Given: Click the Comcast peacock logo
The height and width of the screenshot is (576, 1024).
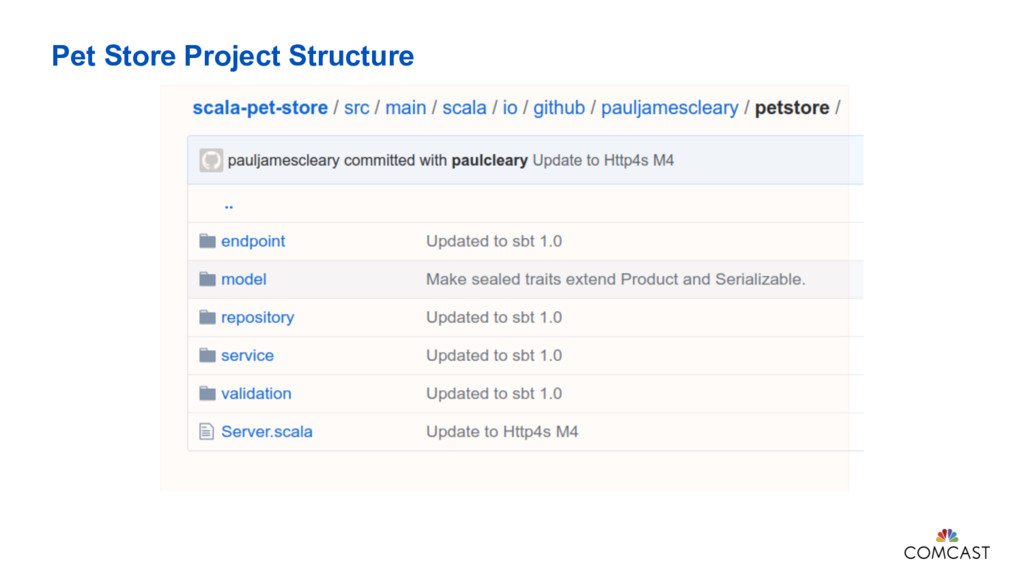Looking at the screenshot, I should (x=946, y=536).
